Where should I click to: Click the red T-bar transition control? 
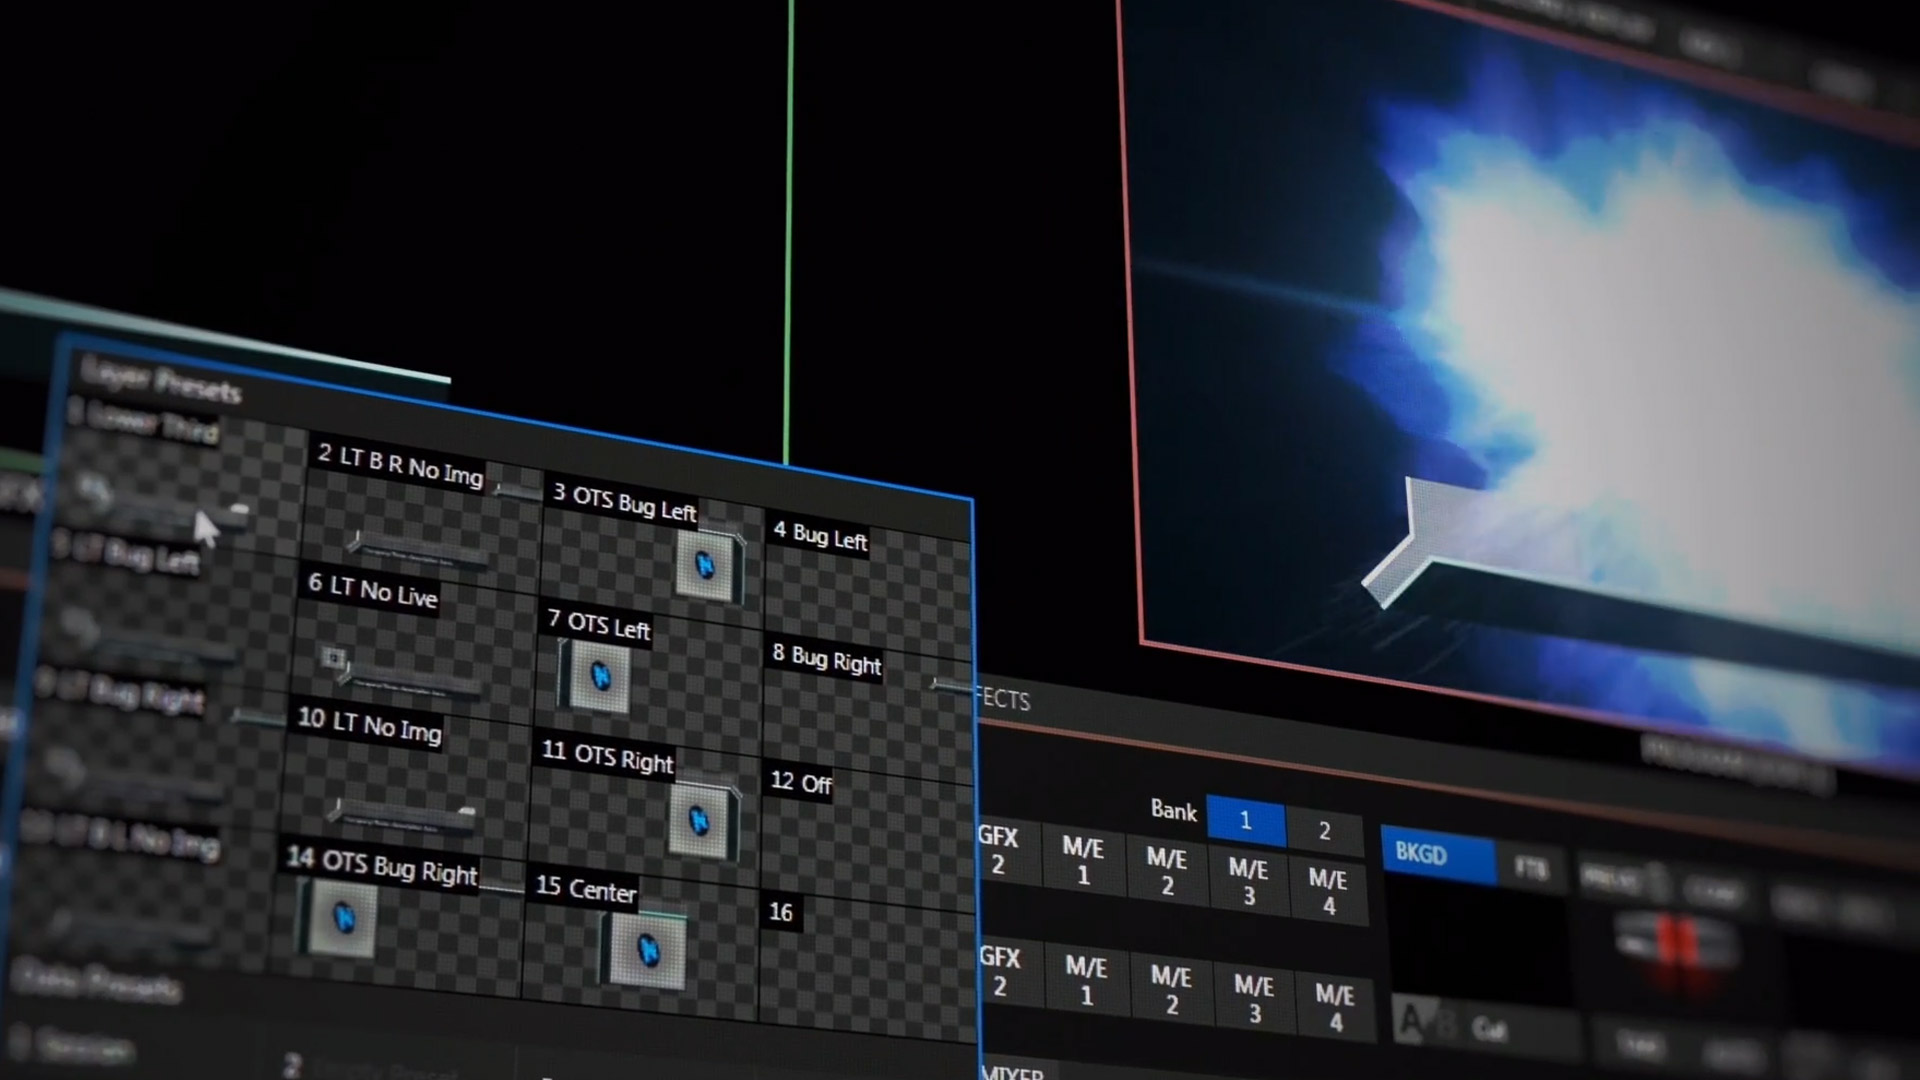(x=1676, y=943)
